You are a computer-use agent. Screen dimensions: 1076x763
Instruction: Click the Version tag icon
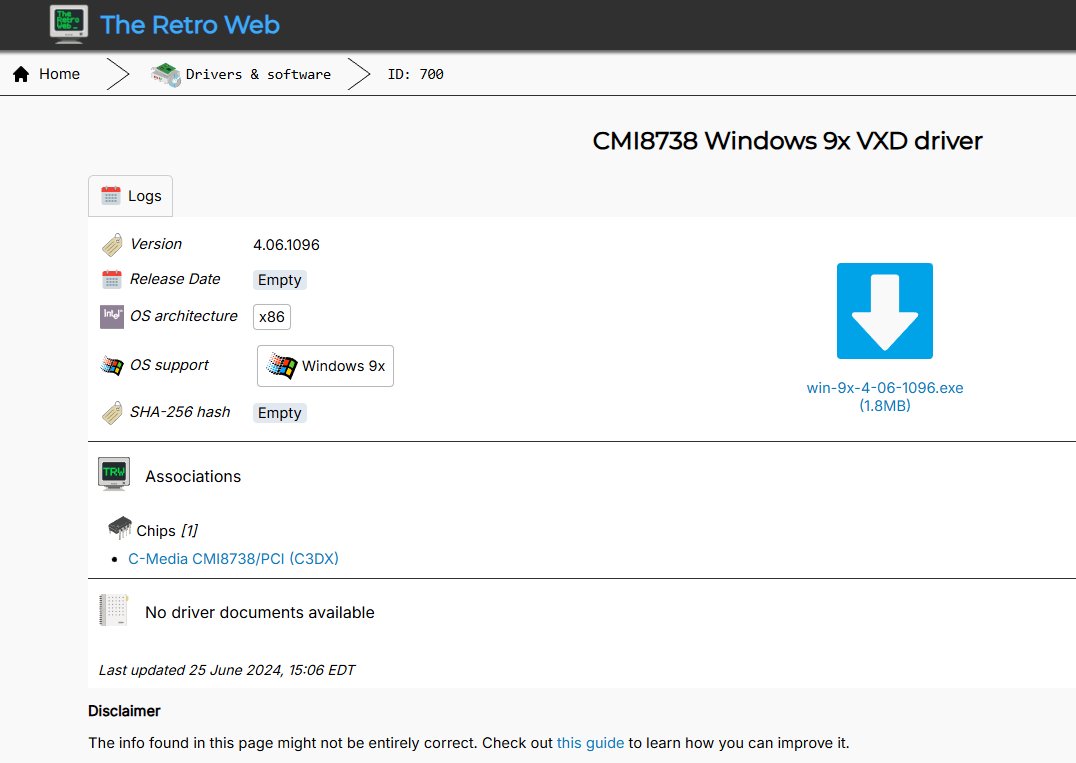112,244
